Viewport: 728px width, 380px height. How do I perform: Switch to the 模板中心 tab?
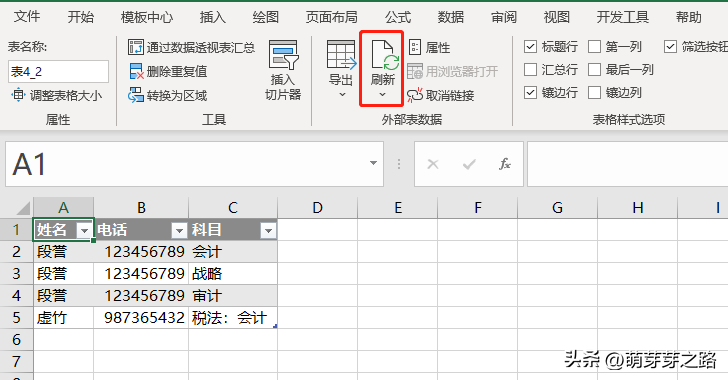click(x=147, y=17)
